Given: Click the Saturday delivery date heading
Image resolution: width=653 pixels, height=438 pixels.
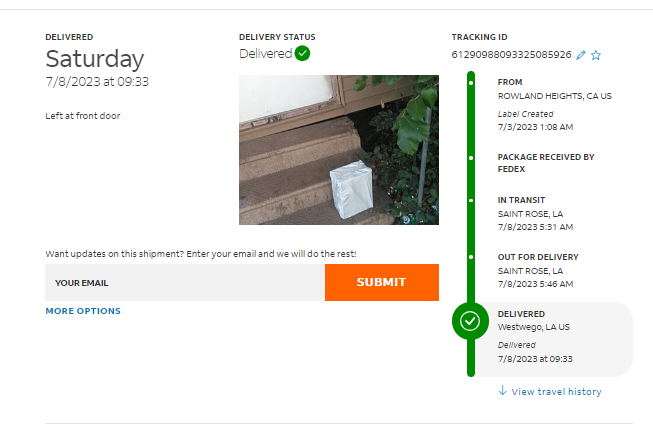Looking at the screenshot, I should point(95,59).
